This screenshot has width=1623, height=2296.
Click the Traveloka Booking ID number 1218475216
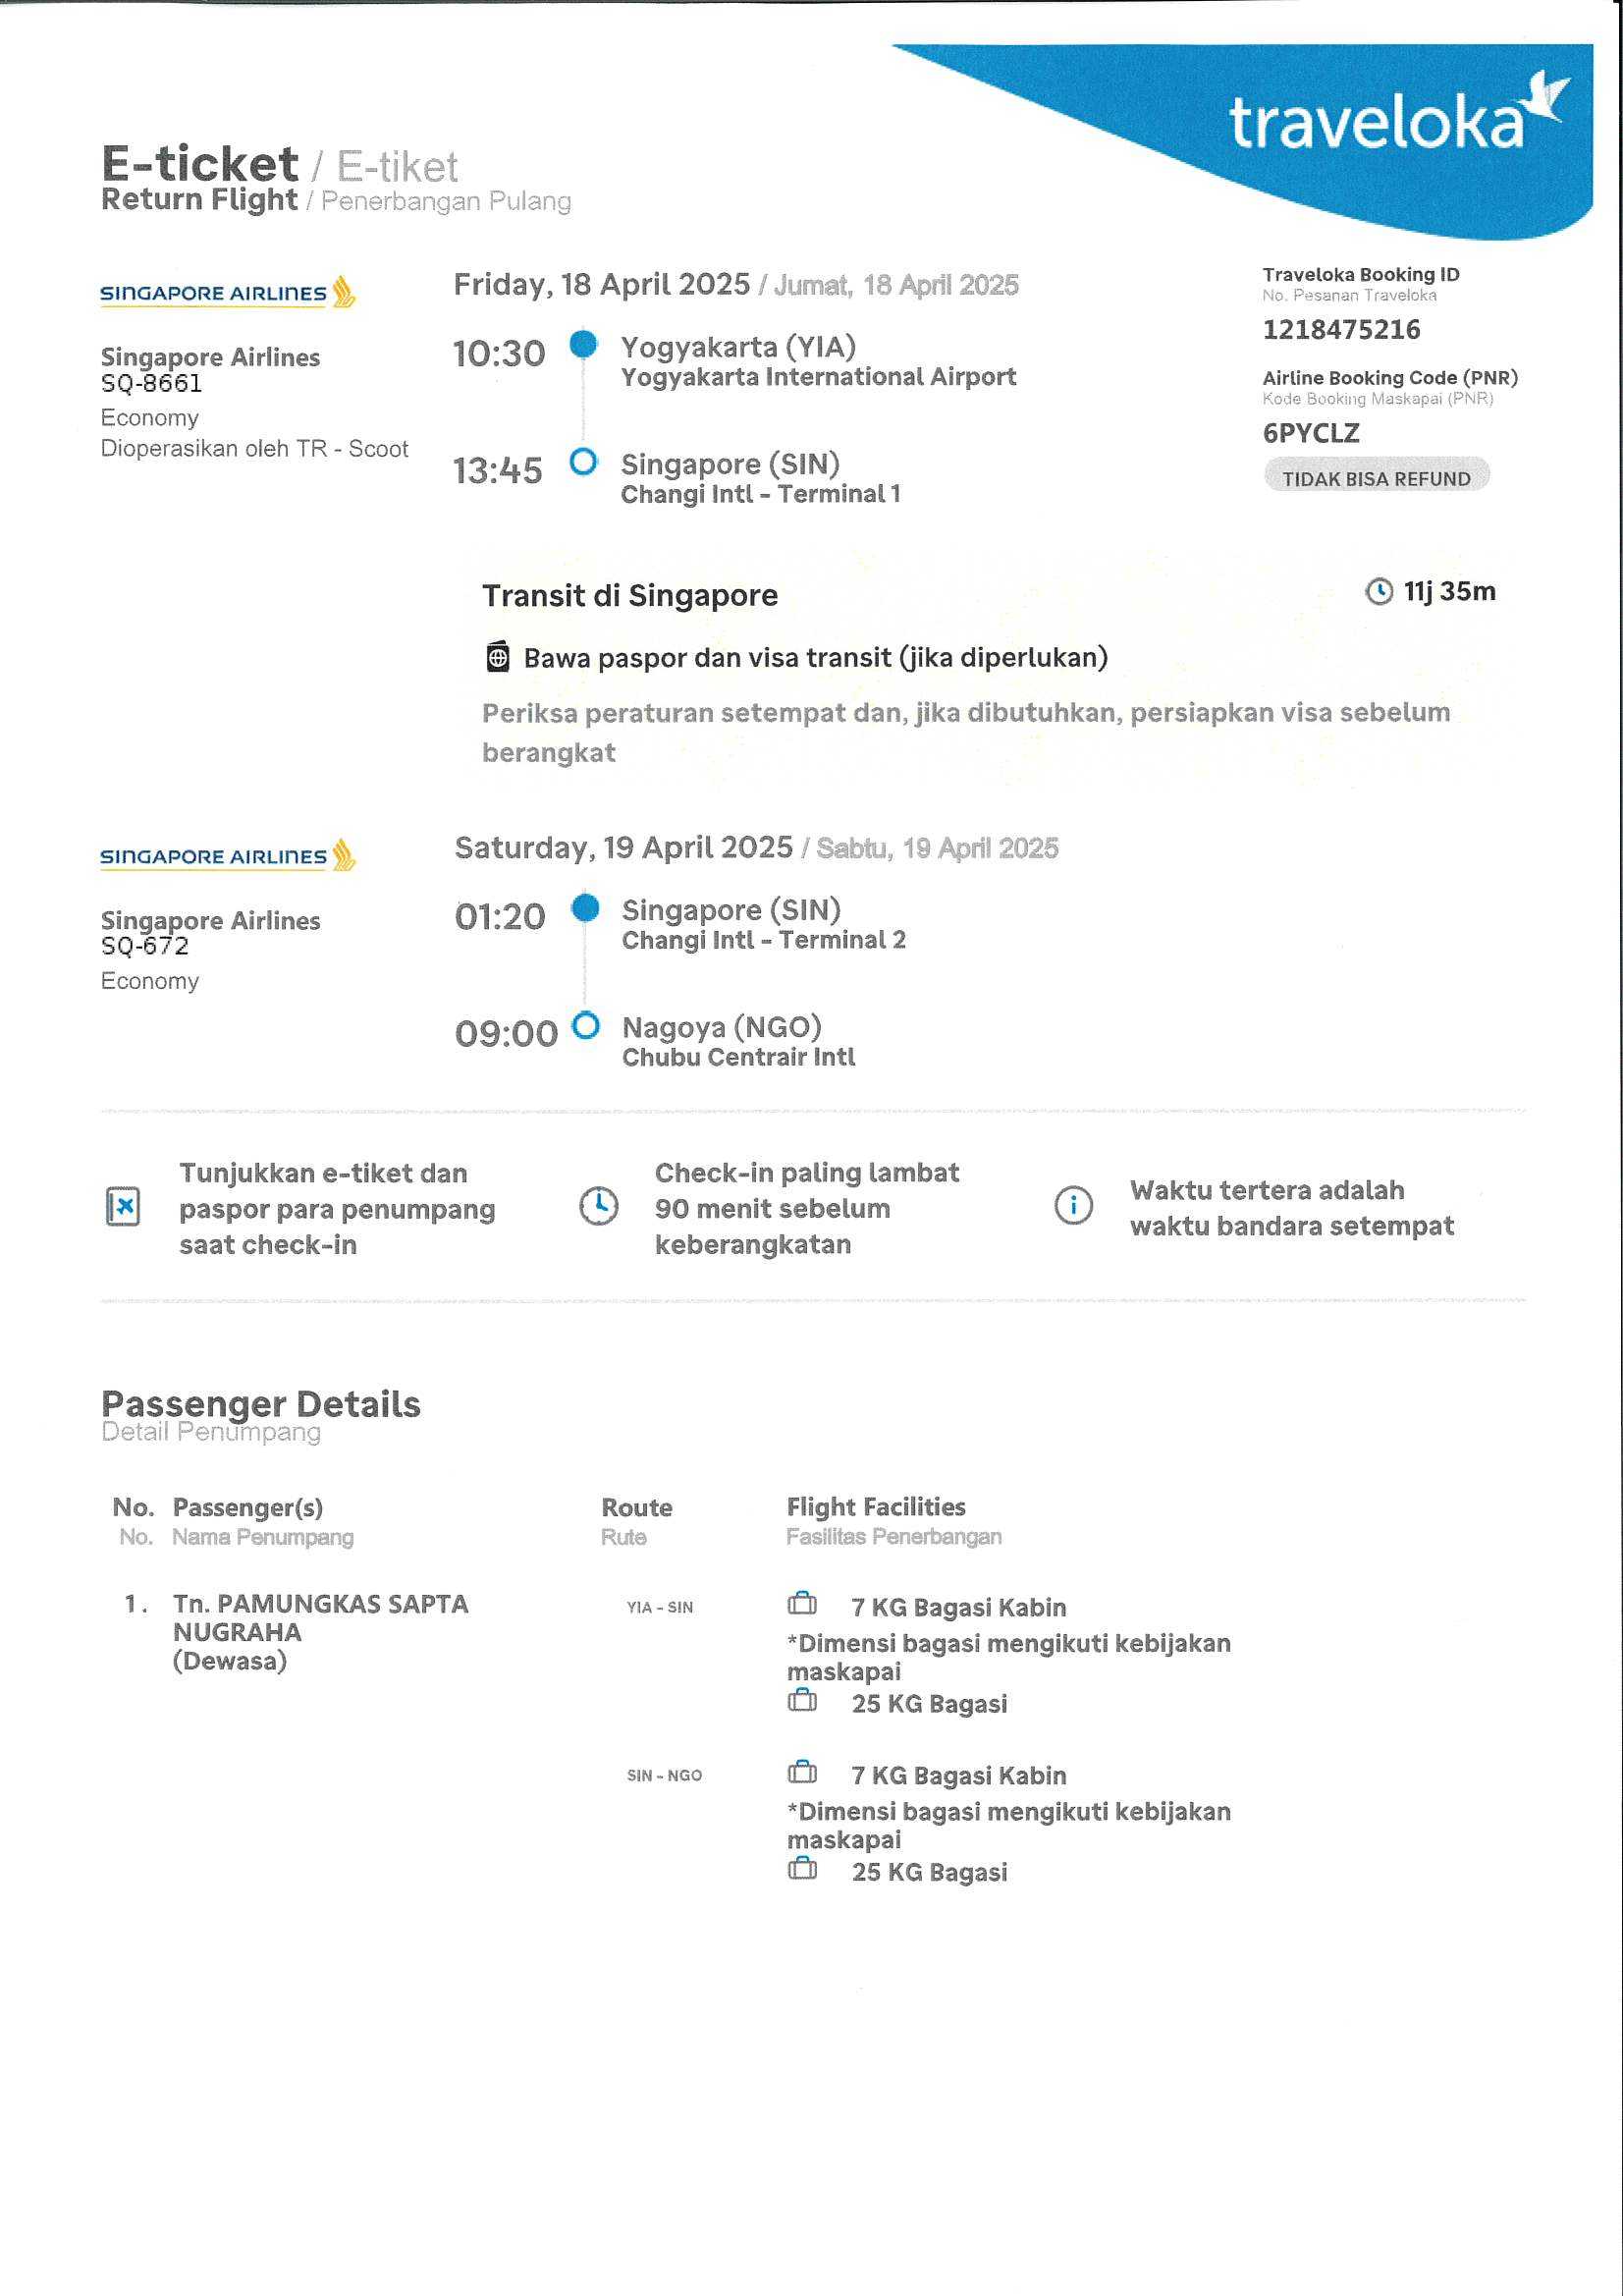pos(1341,330)
